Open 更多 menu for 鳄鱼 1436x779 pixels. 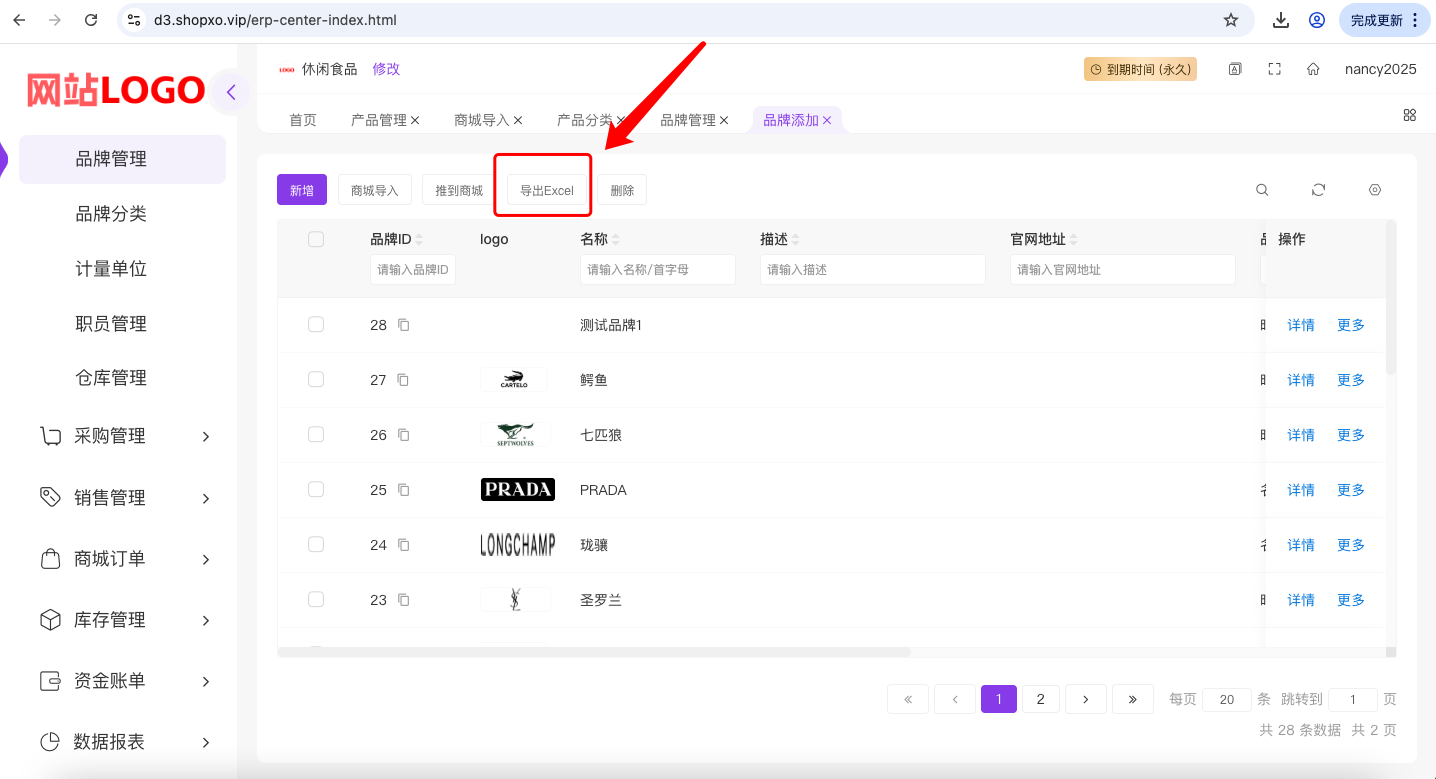click(x=1351, y=380)
